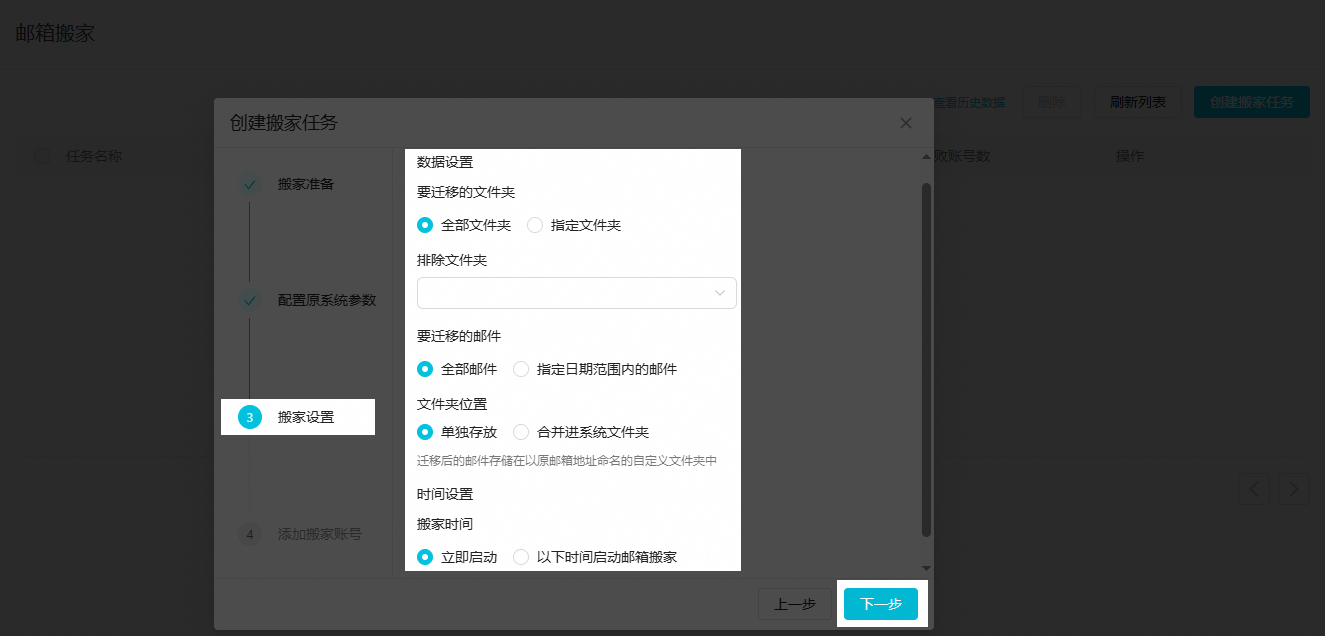Viewport: 1325px width, 636px height.
Task: Select 指定日期范围内的邮件 option
Action: coord(521,369)
